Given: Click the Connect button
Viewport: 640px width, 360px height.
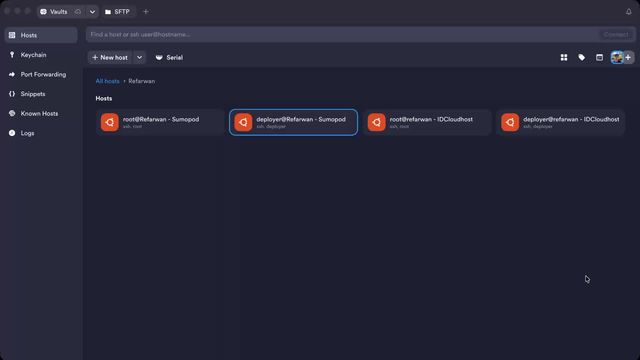Looking at the screenshot, I should click(x=616, y=35).
